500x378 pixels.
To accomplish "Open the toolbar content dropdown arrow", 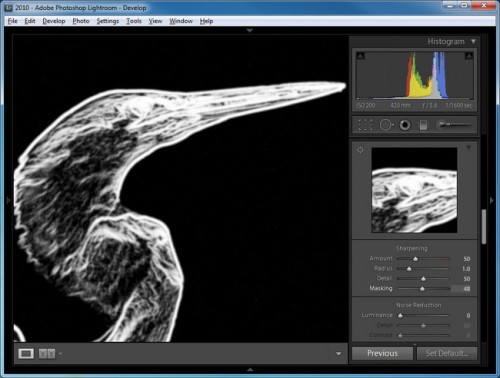I will tap(338, 354).
